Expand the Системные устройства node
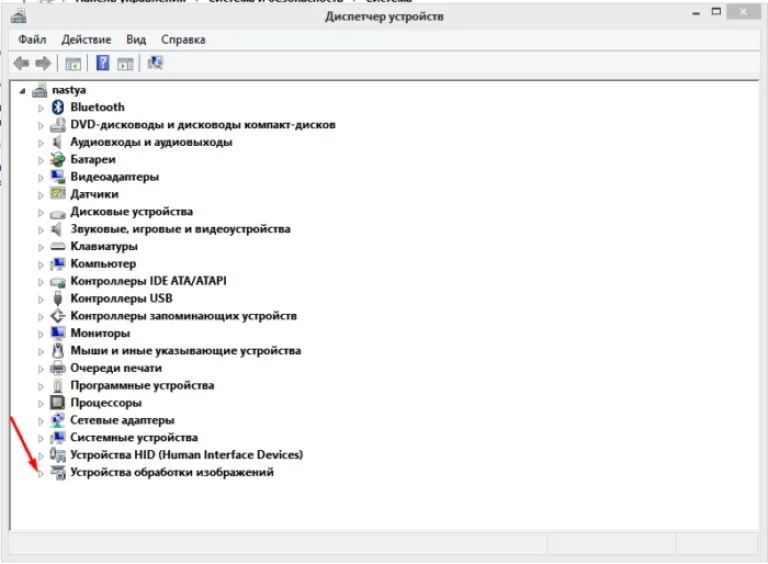 [41, 438]
